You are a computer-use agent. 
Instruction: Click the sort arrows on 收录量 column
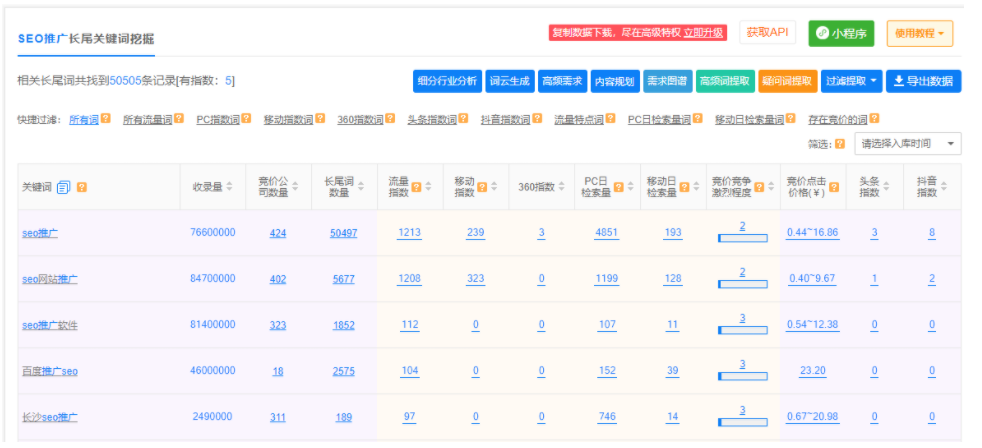pos(229,187)
